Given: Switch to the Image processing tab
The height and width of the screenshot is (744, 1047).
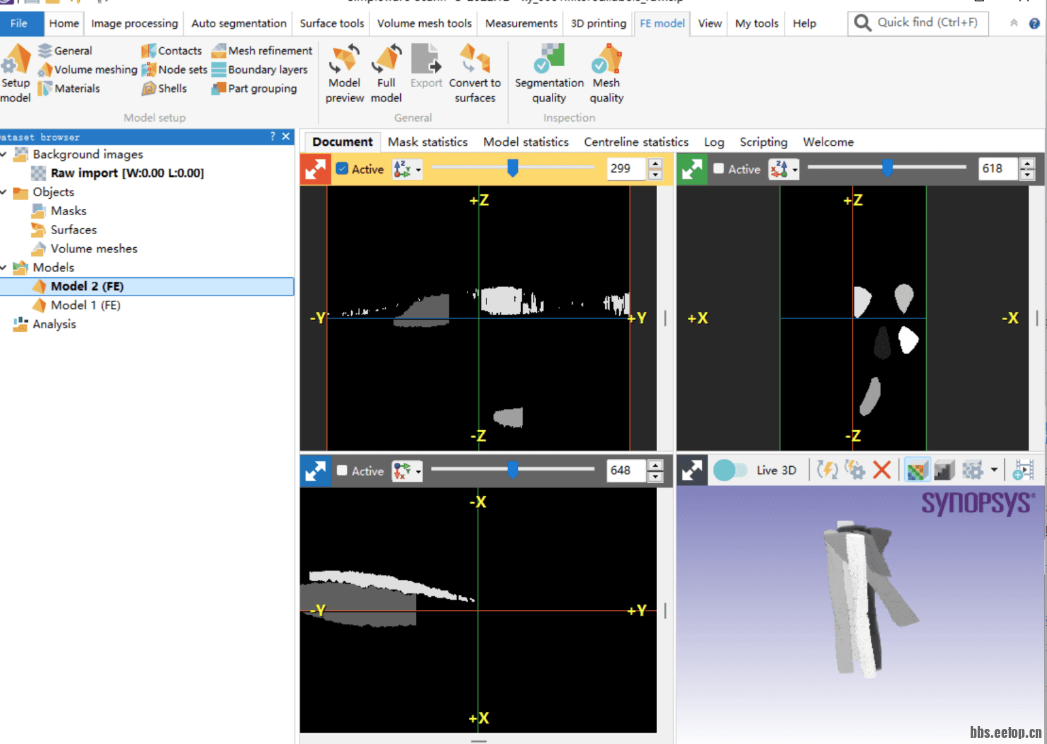Looking at the screenshot, I should pyautogui.click(x=134, y=23).
